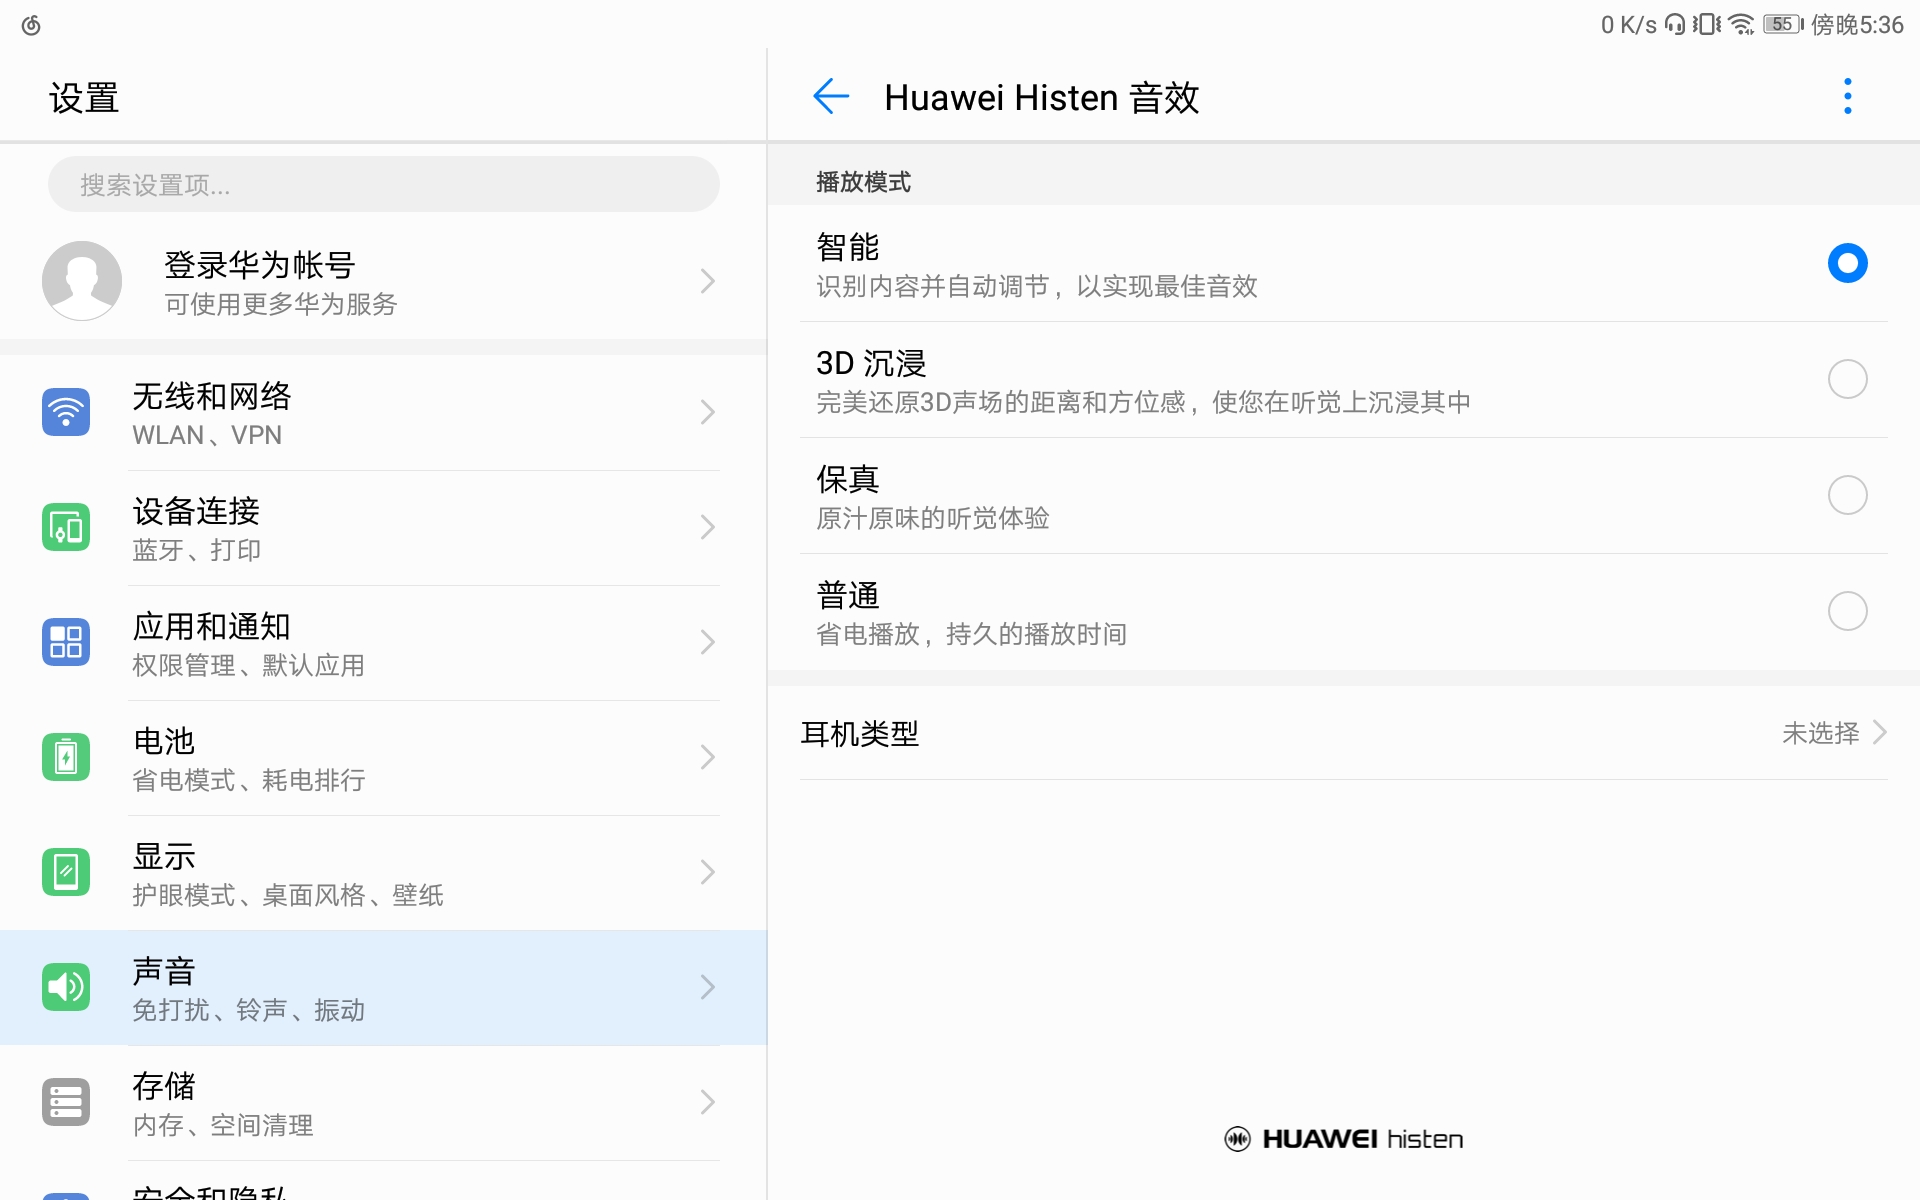Open 显示 settings entry
This screenshot has width=1920, height=1200.
(383, 872)
